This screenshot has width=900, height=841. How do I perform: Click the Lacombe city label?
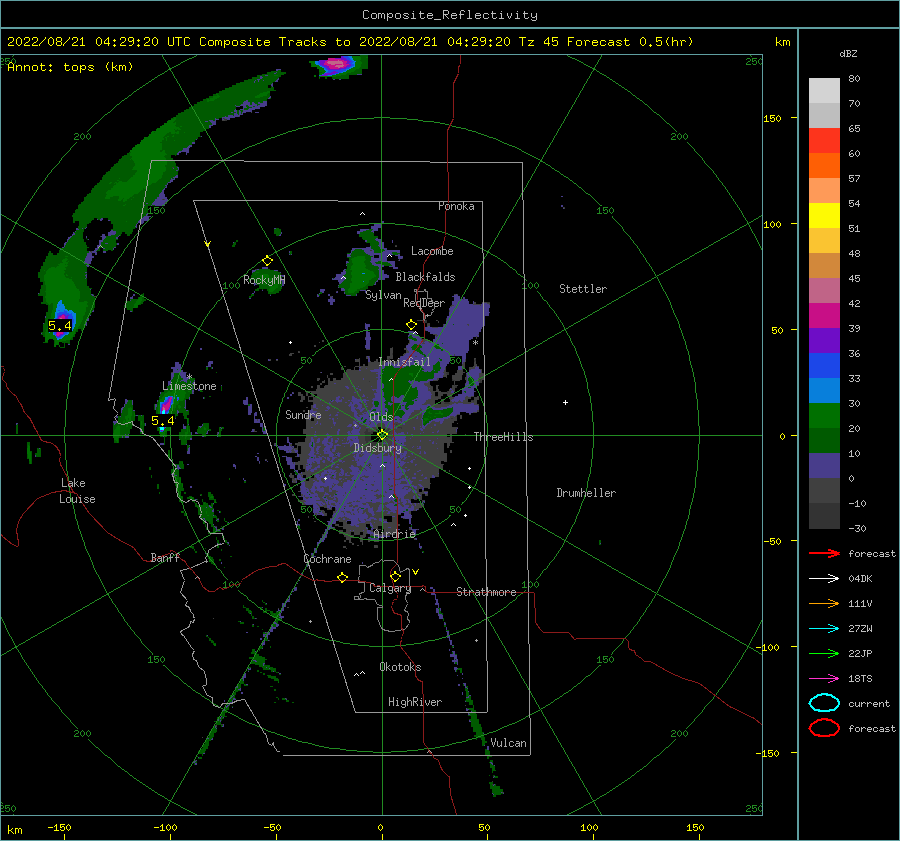432,251
